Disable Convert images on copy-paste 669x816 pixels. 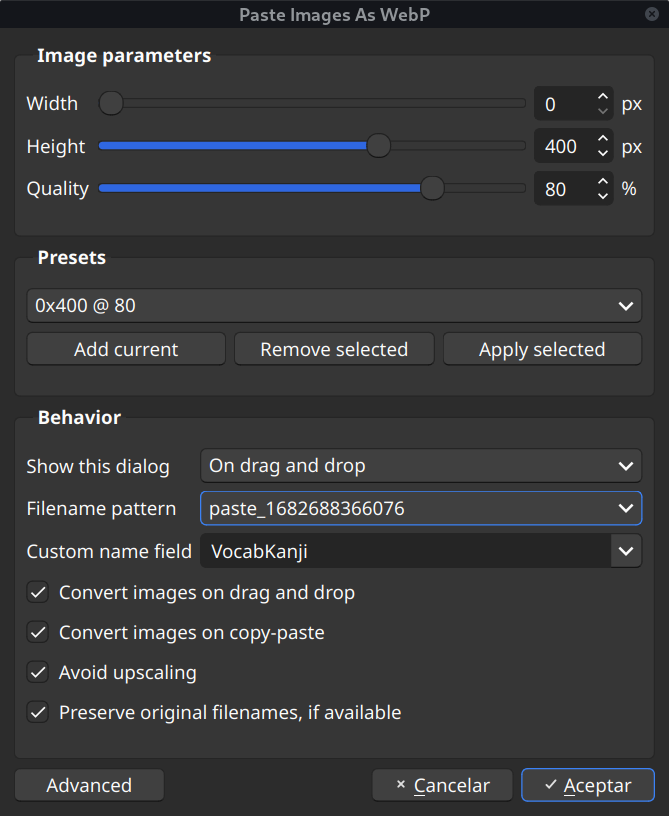click(38, 633)
